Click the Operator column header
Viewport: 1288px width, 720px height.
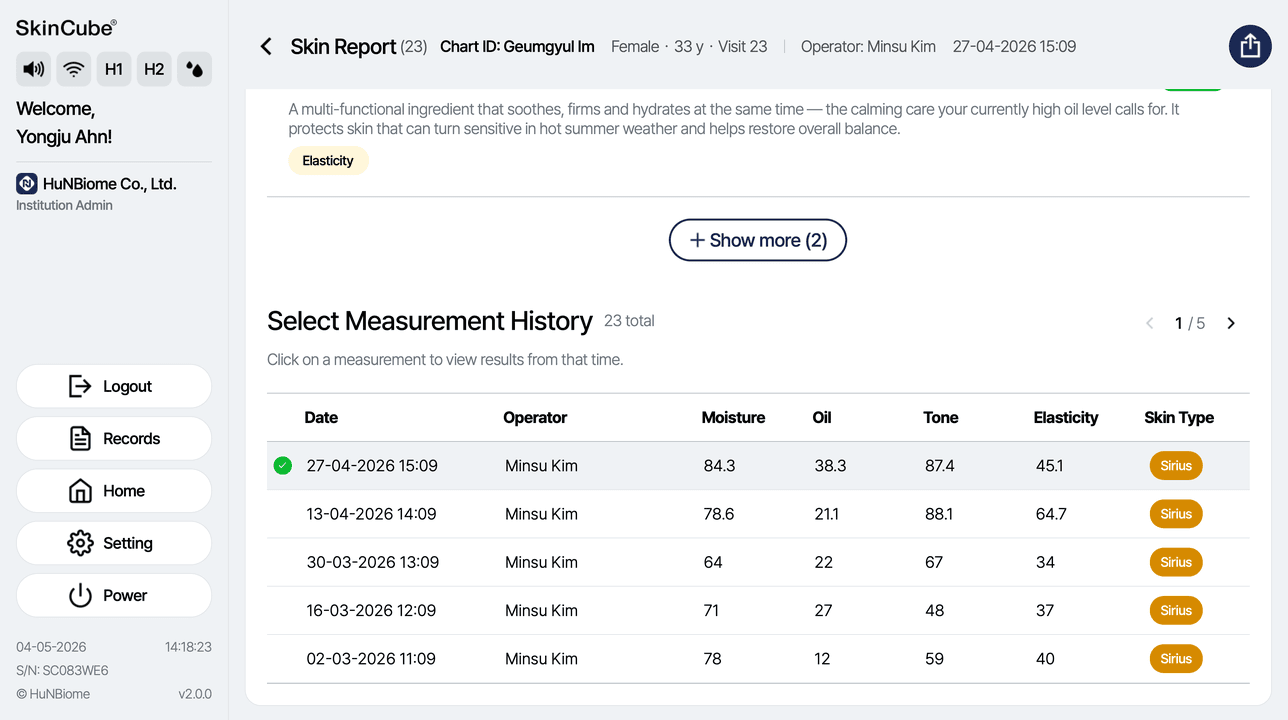tap(535, 417)
